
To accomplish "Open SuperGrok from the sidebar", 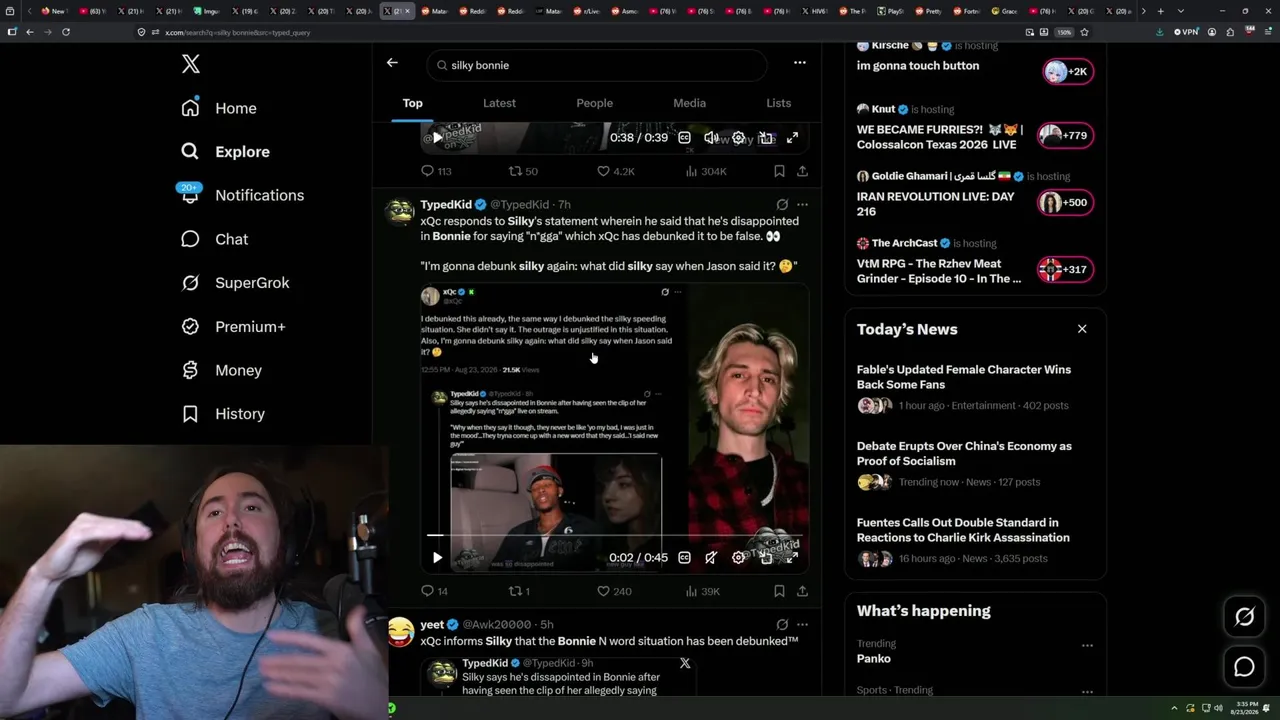I will click(235, 283).
